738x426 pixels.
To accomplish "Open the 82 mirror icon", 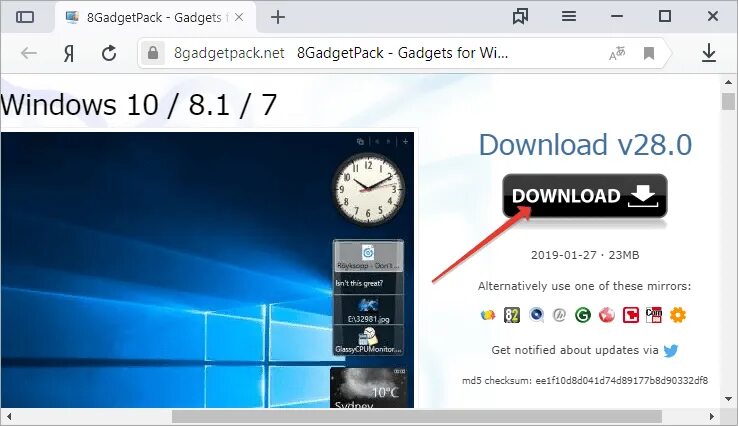I will click(512, 315).
